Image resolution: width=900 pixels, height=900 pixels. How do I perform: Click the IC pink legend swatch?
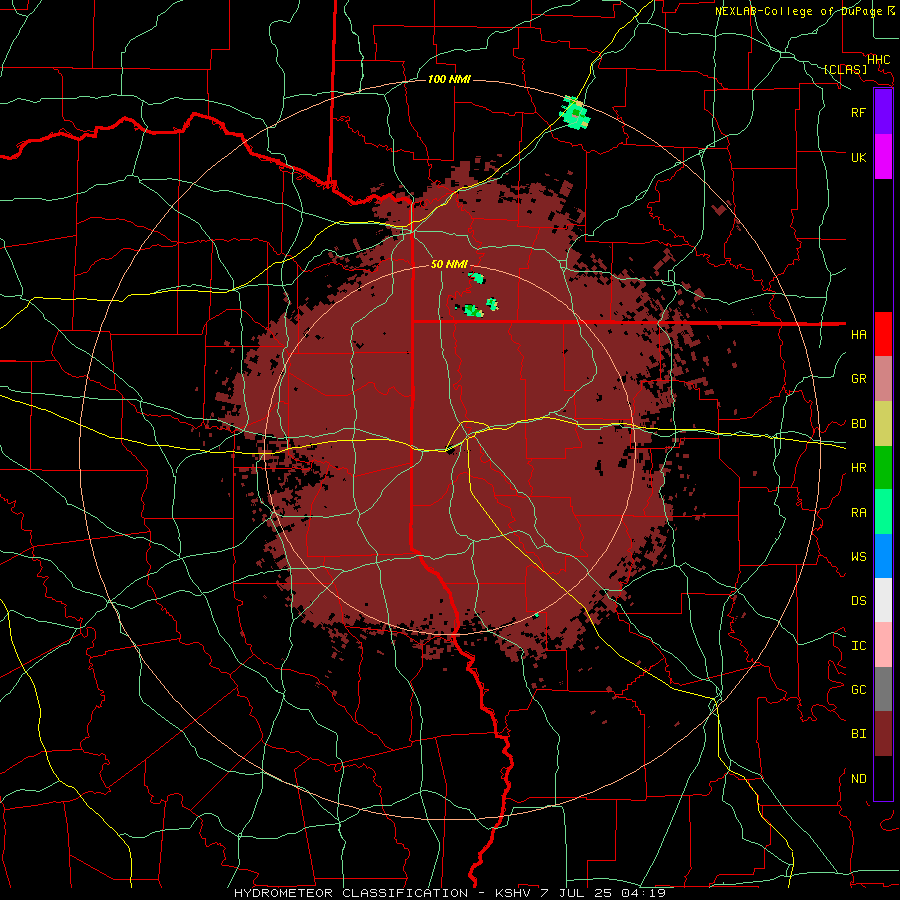[883, 645]
